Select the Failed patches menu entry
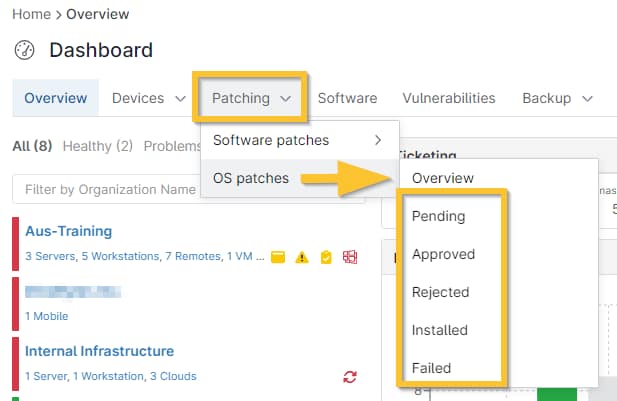Viewport: 617px width, 401px height. pos(431,368)
